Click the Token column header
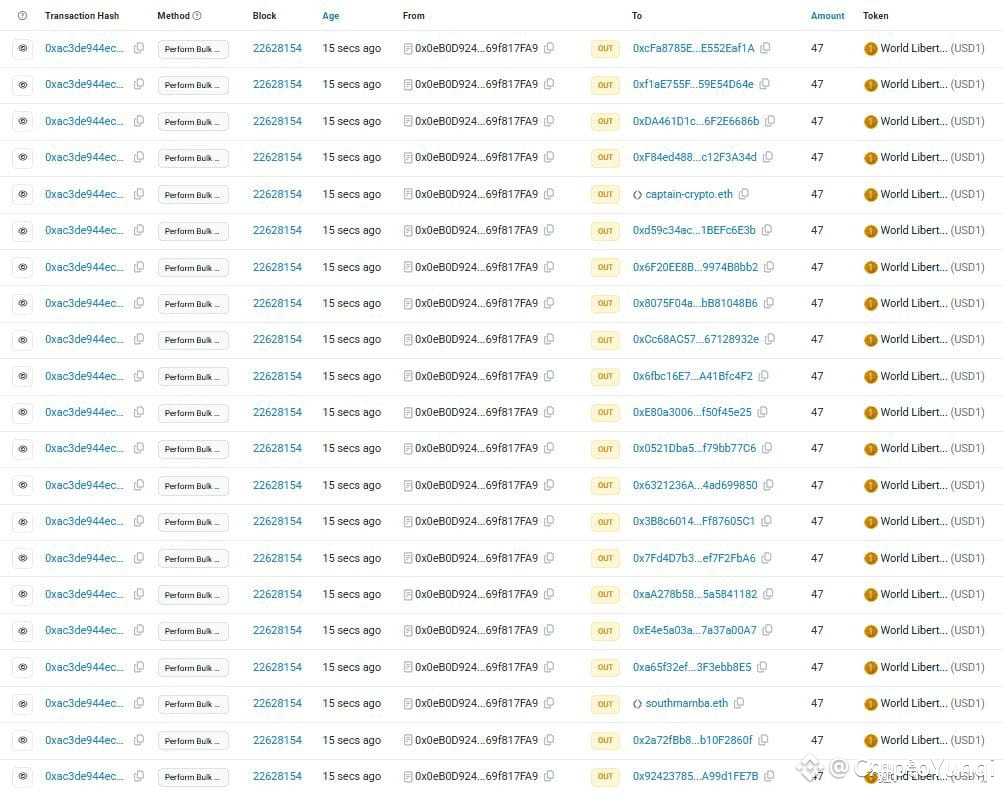The height and width of the screenshot is (793, 1003). coord(875,15)
